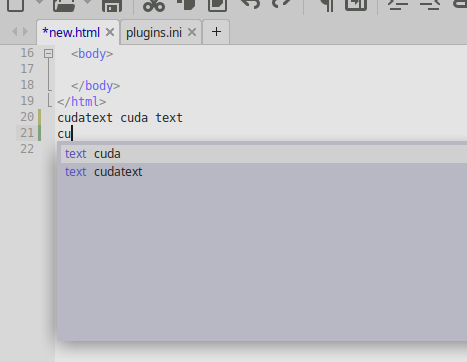467x362 pixels.
Task: Click the Unindent lines toolbar icon
Action: point(430,4)
